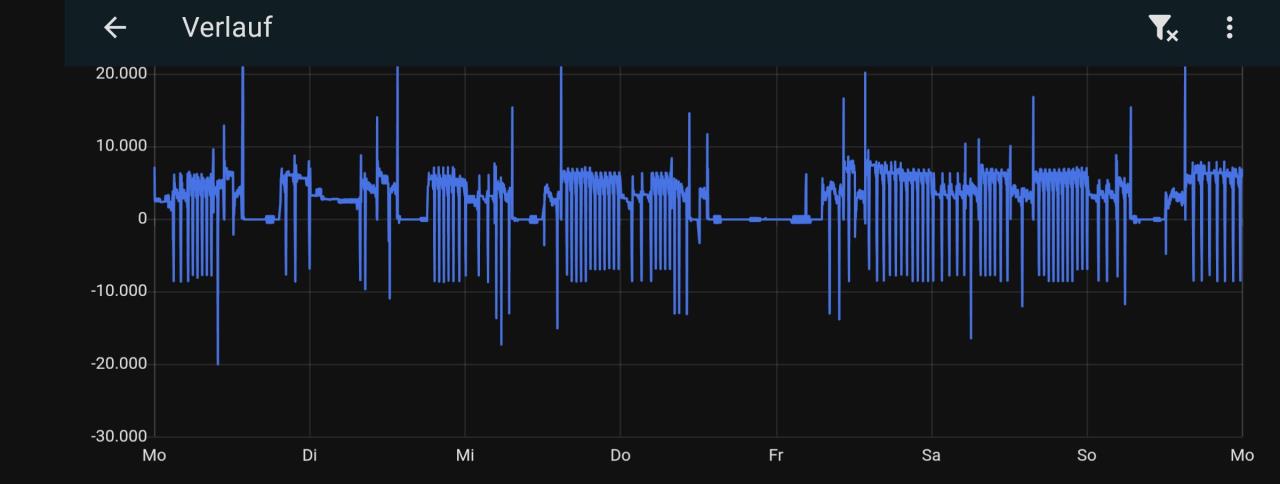The width and height of the screenshot is (1280, 484).
Task: Click the Do day label
Action: click(x=620, y=456)
